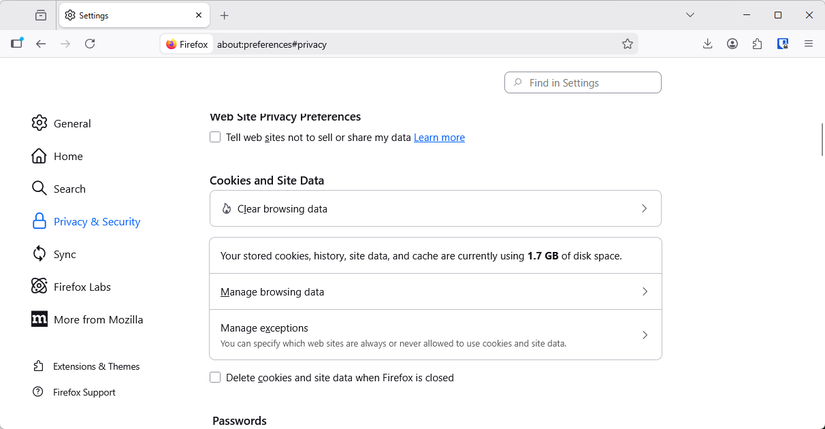Open the Firefox View icon in the tab strip
825x429 pixels.
click(41, 15)
